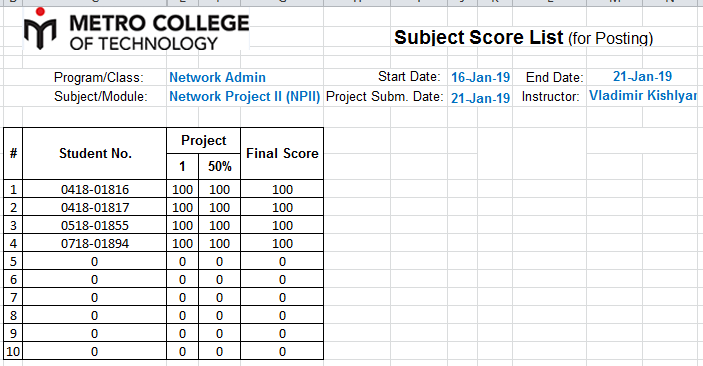
Task: Select student number '0718-01894'
Action: click(x=95, y=243)
